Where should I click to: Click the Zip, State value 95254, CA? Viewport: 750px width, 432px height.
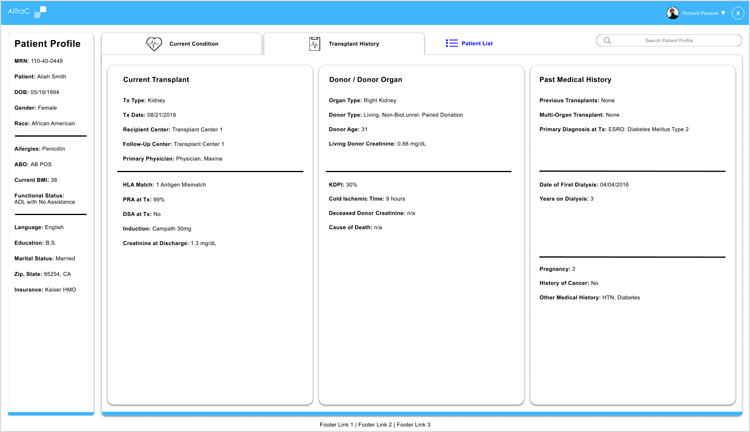pos(57,274)
